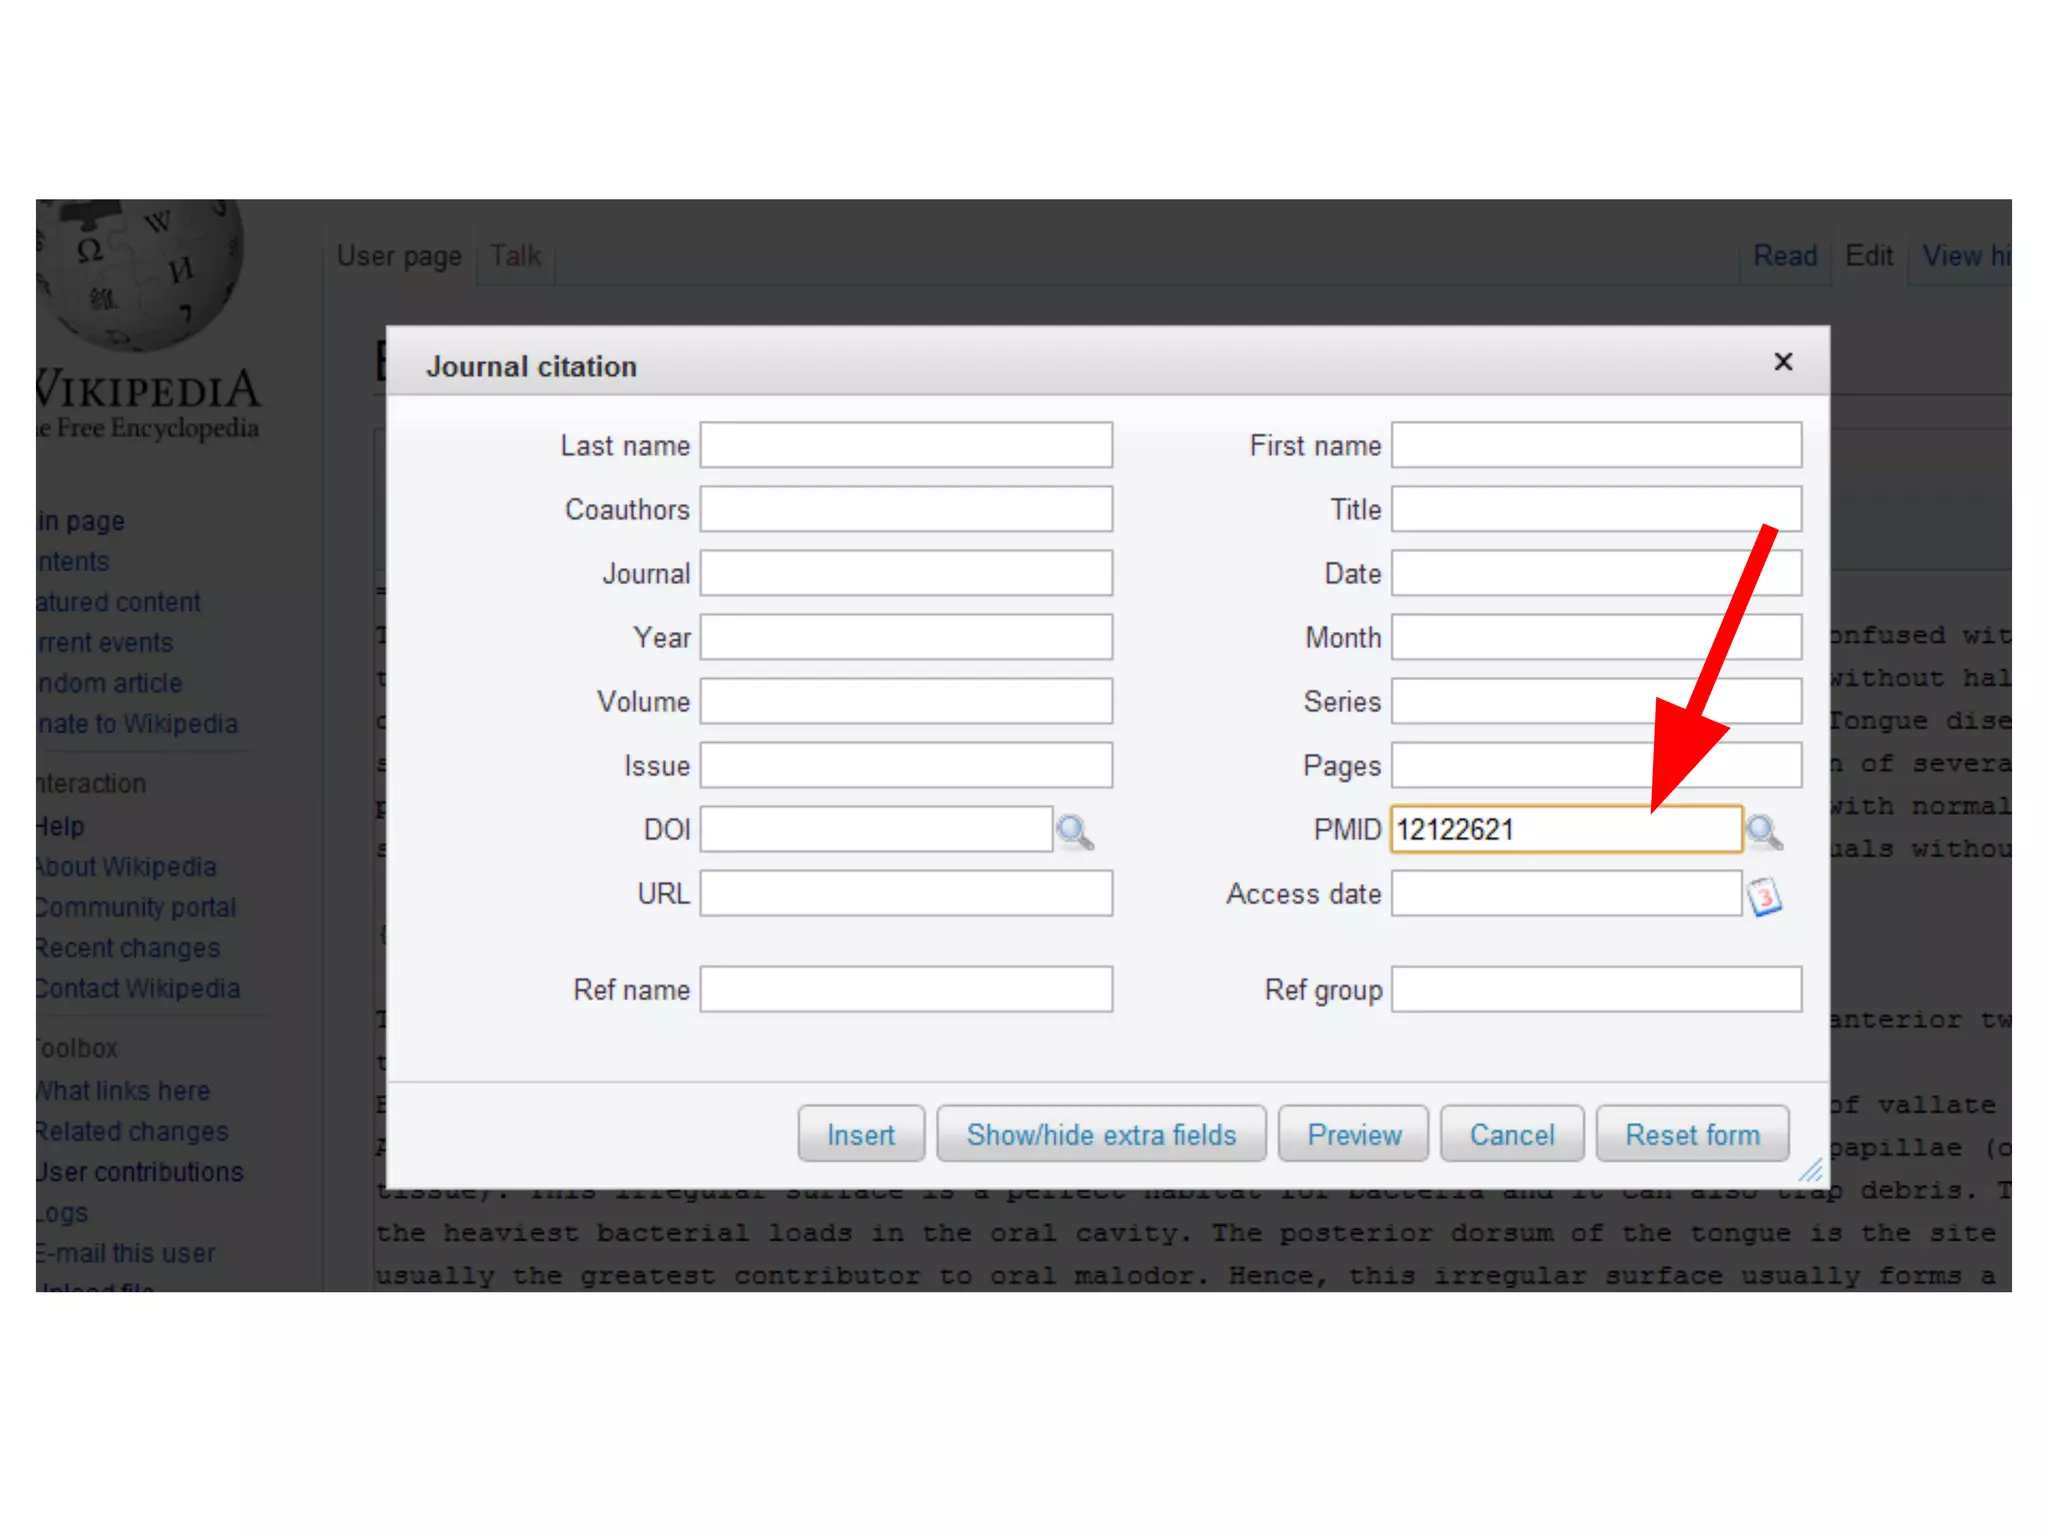2048x1536 pixels.
Task: Click the Ref group field
Action: pos(1596,989)
